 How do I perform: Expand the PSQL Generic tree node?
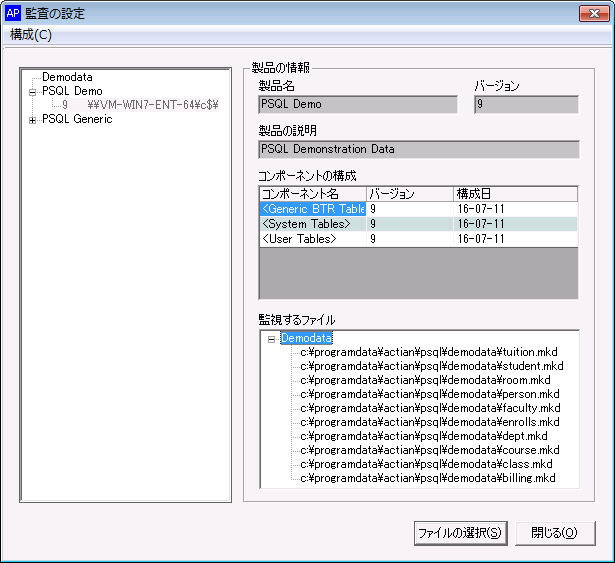[32, 119]
